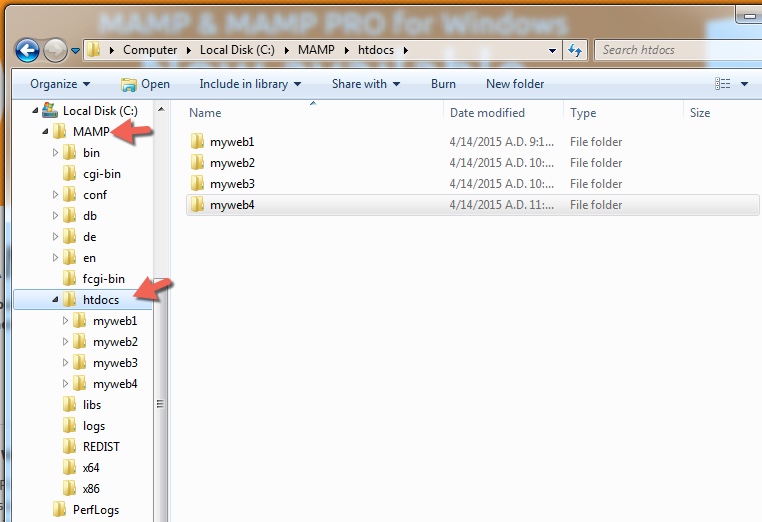Expand myweb3 in the navigation tree
762x522 pixels.
65,362
